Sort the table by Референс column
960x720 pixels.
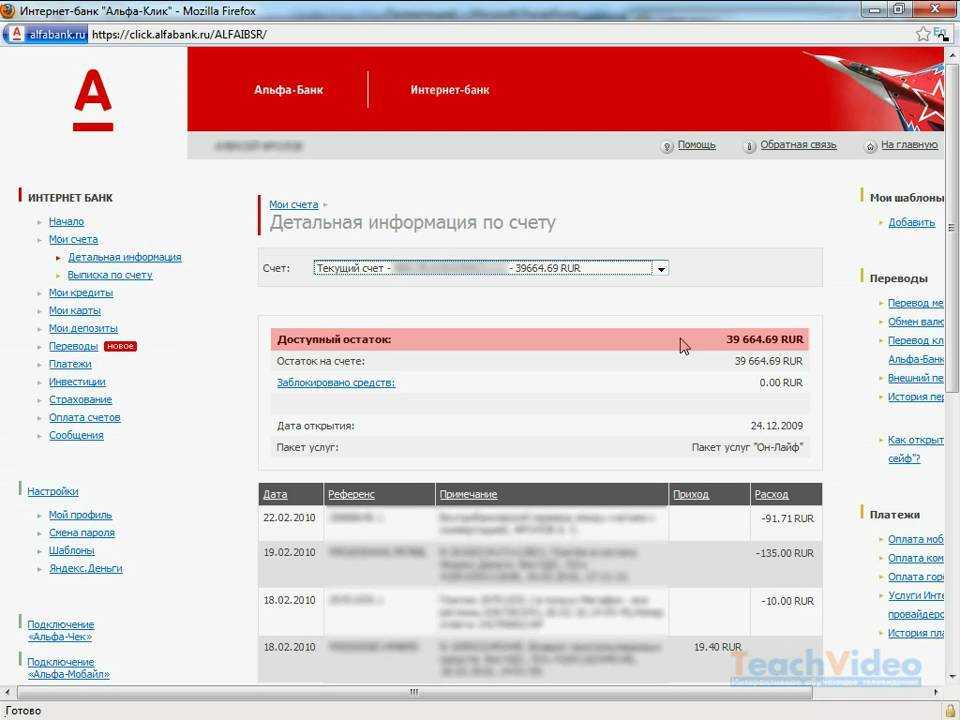(x=351, y=495)
